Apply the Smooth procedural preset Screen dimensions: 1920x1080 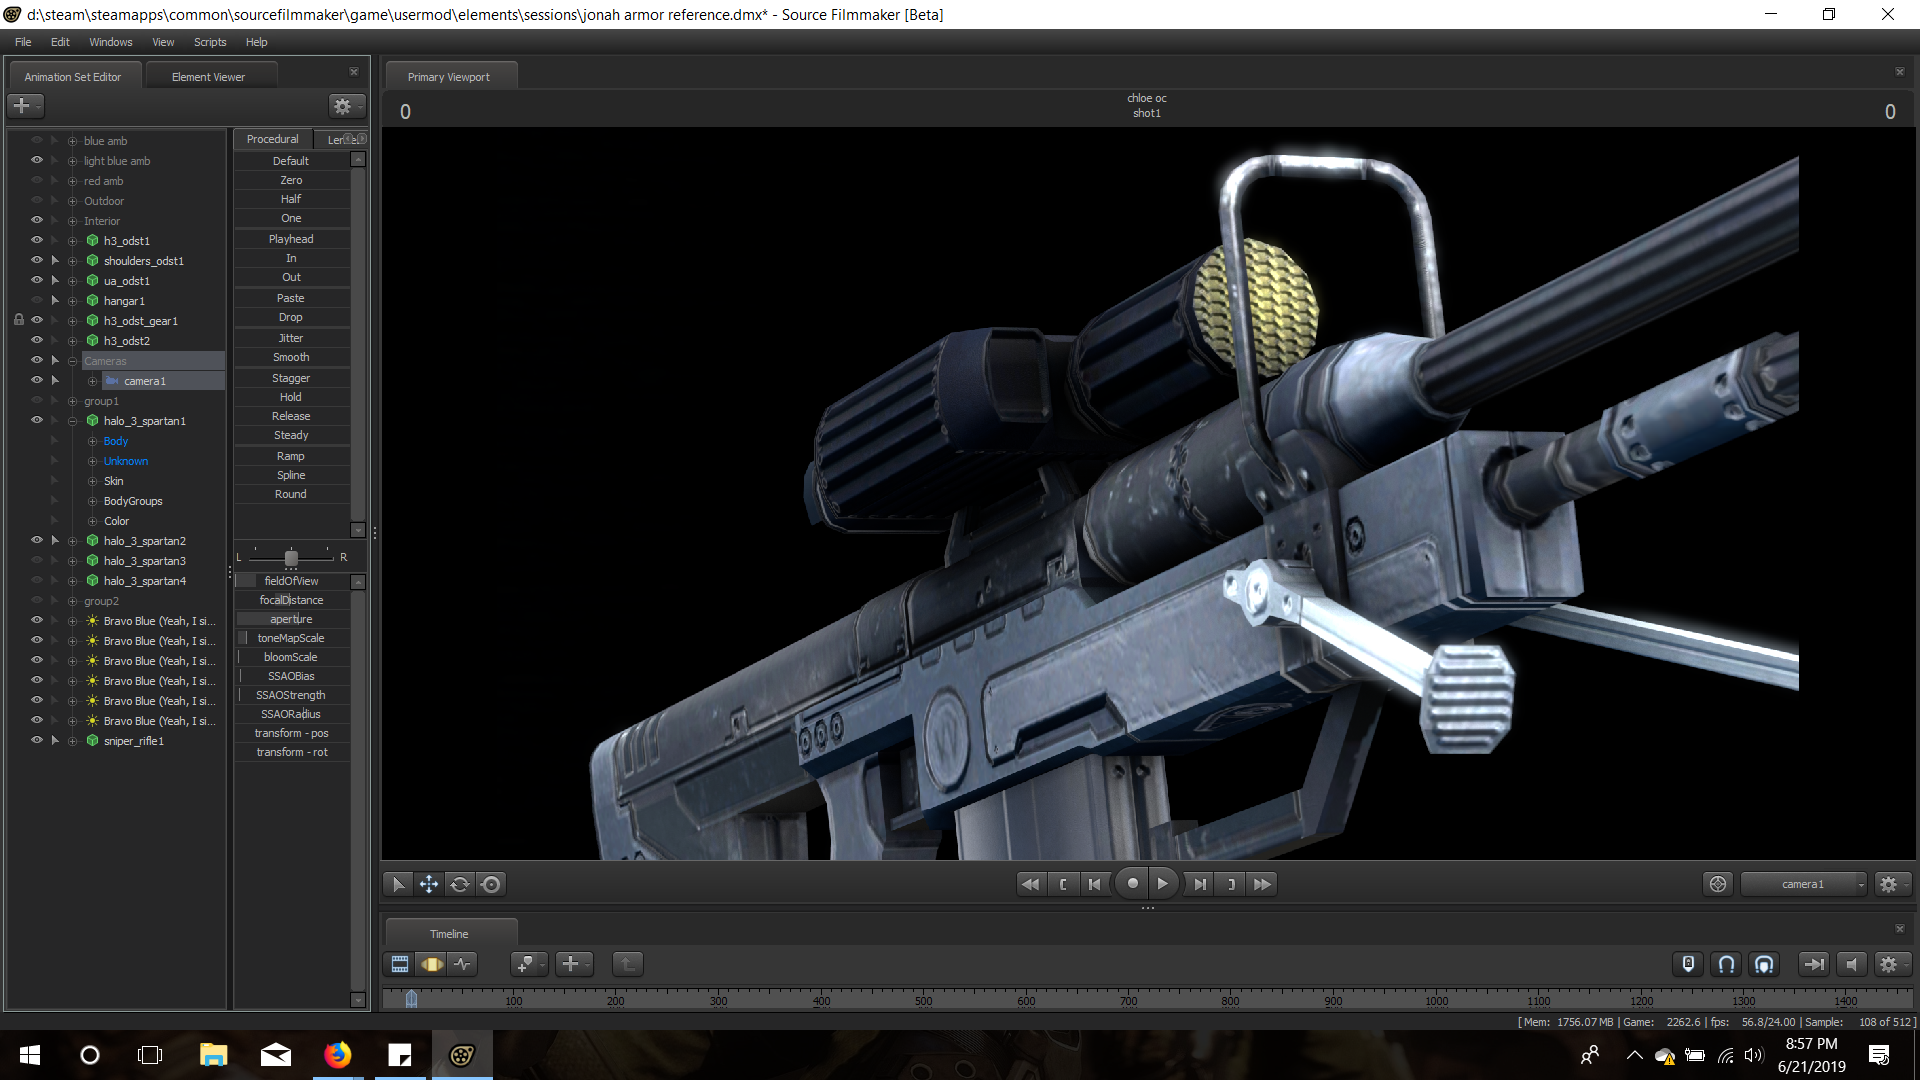291,357
